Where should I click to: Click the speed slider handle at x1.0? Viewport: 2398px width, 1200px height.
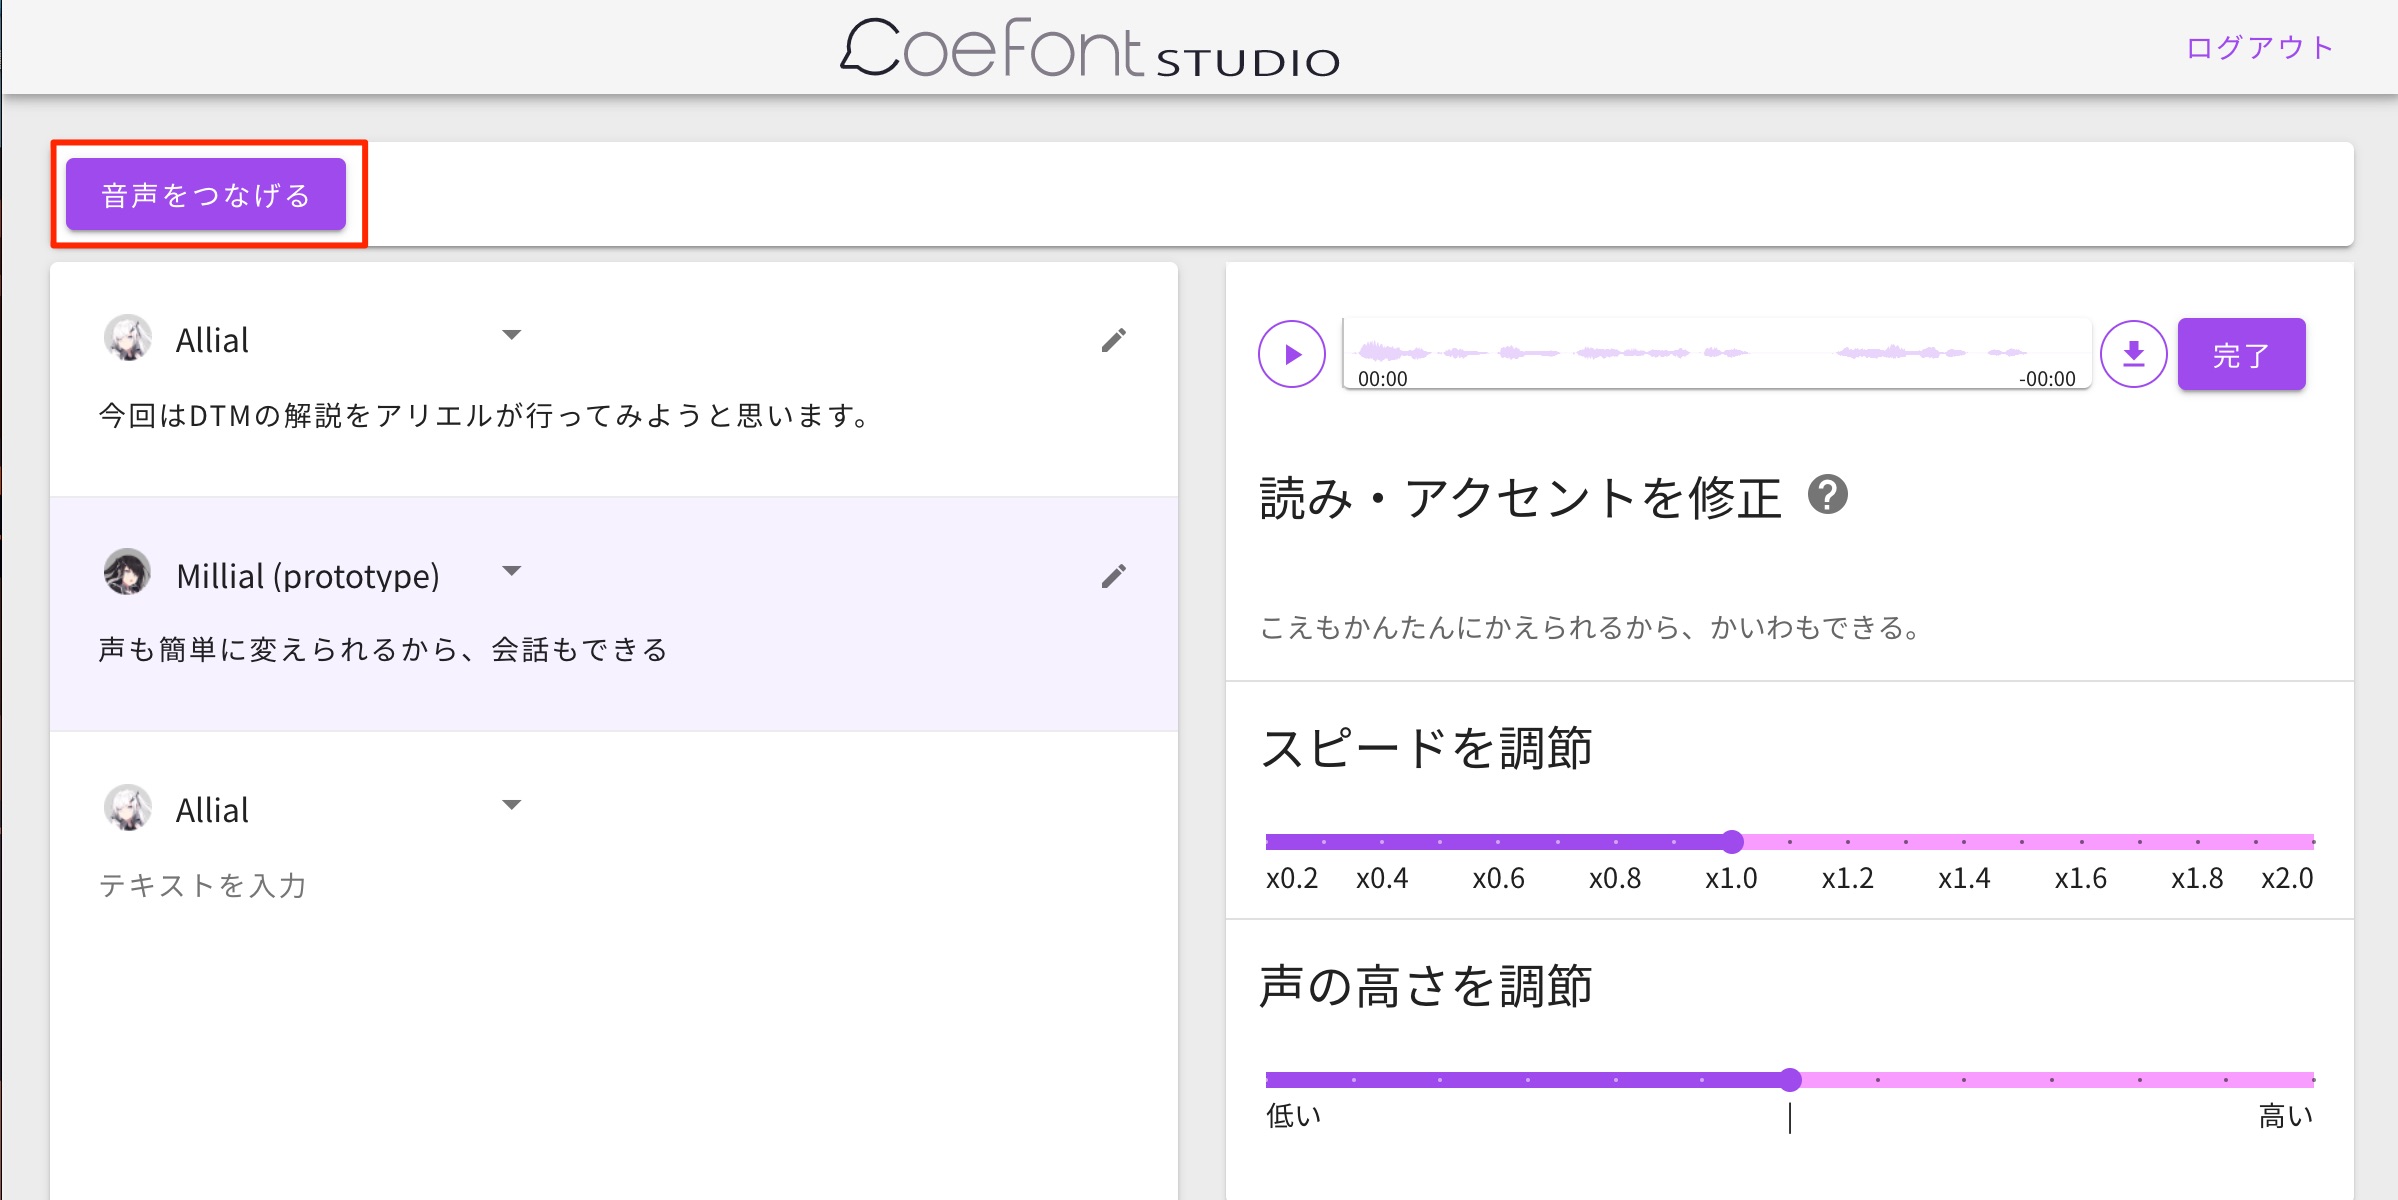point(1732,842)
